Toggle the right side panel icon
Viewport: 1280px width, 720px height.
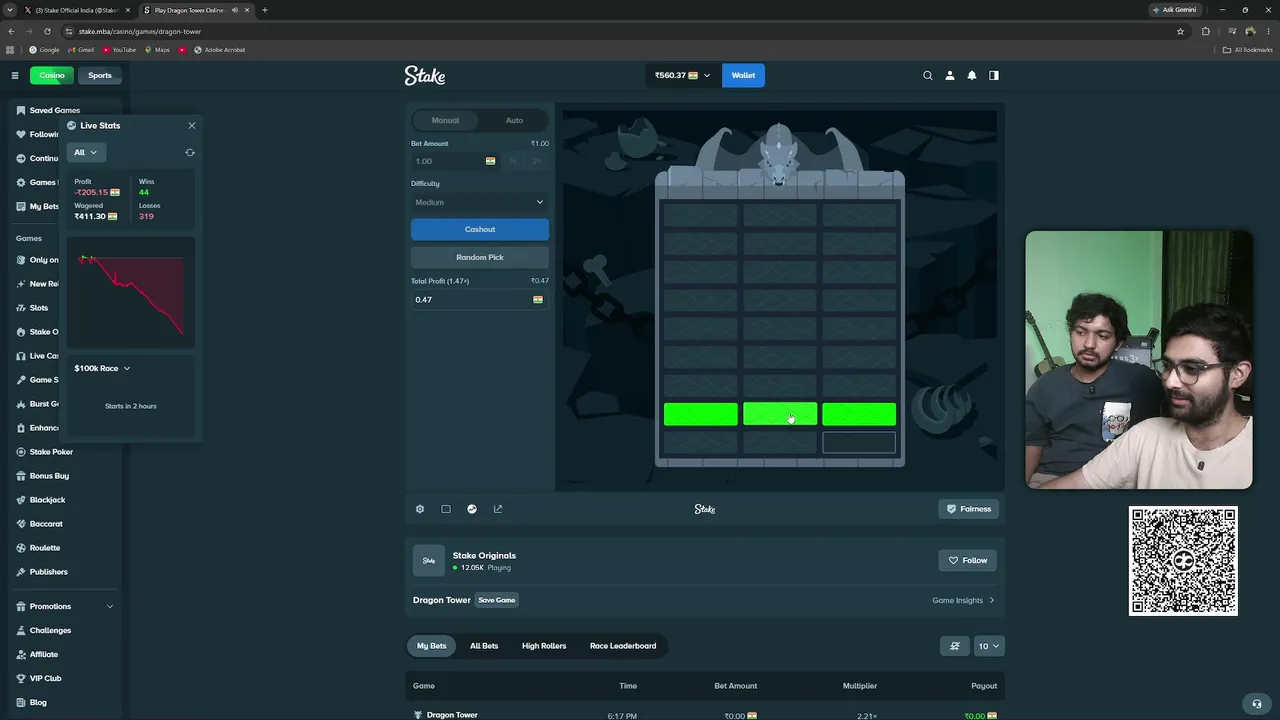994,75
